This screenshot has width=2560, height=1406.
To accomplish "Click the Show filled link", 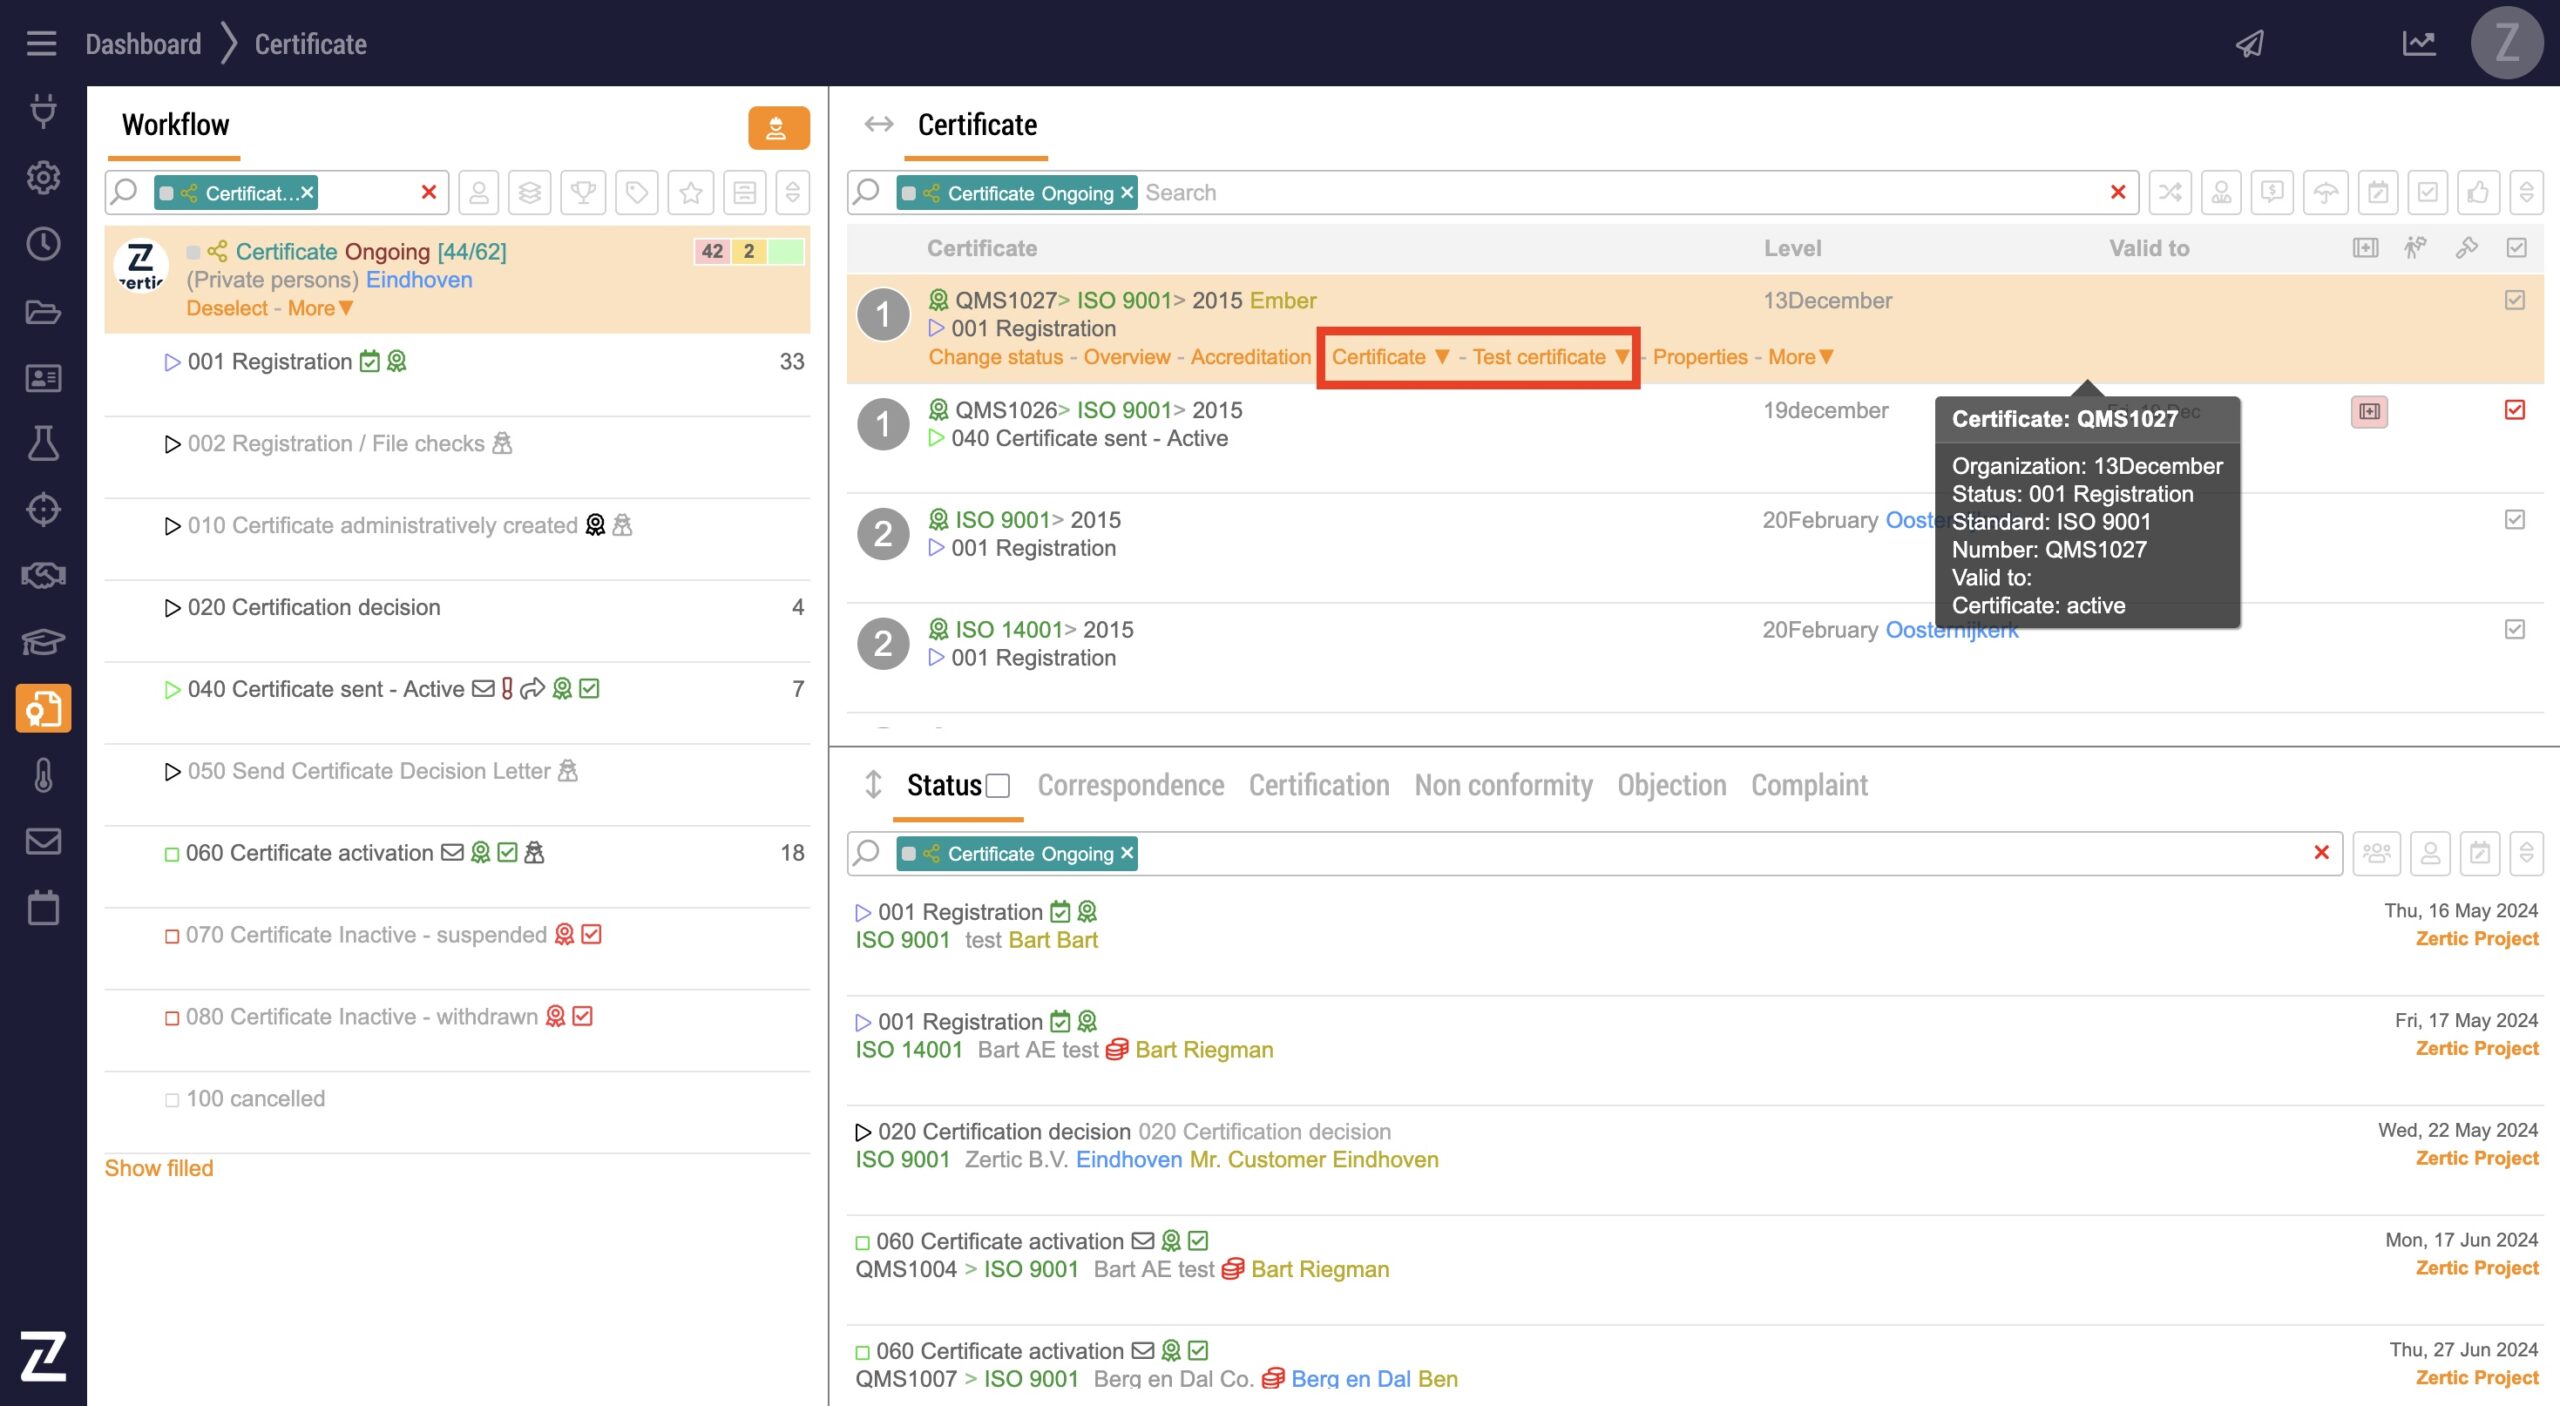I will tap(159, 1168).
